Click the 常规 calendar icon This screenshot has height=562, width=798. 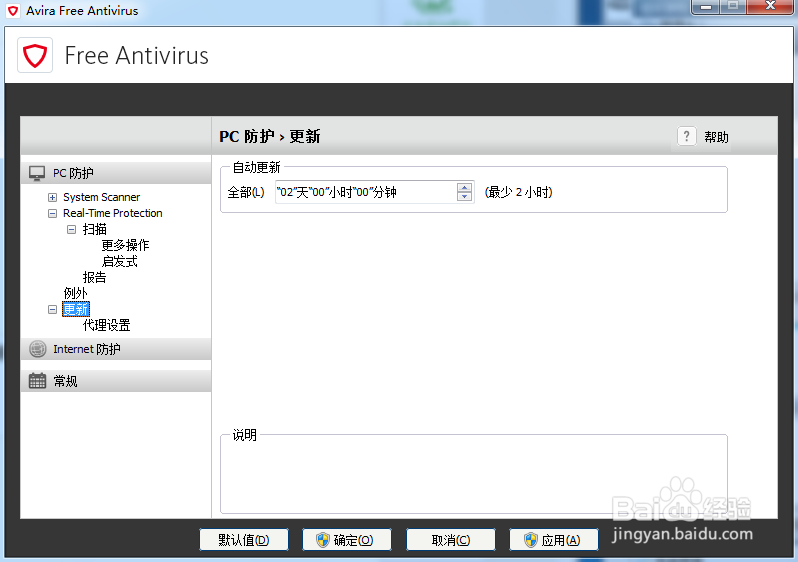tap(37, 381)
